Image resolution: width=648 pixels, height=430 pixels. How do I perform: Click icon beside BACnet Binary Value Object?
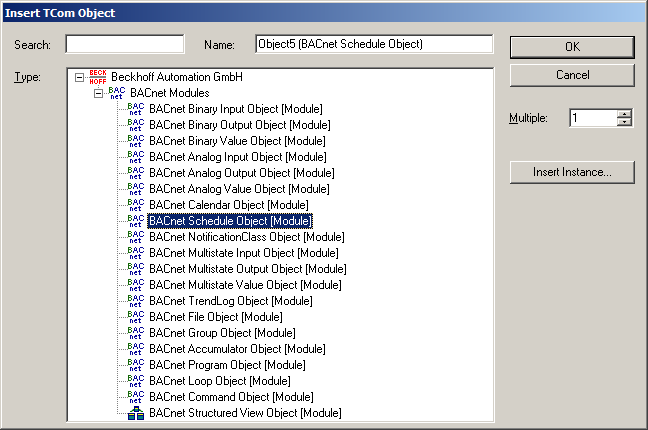coord(136,141)
